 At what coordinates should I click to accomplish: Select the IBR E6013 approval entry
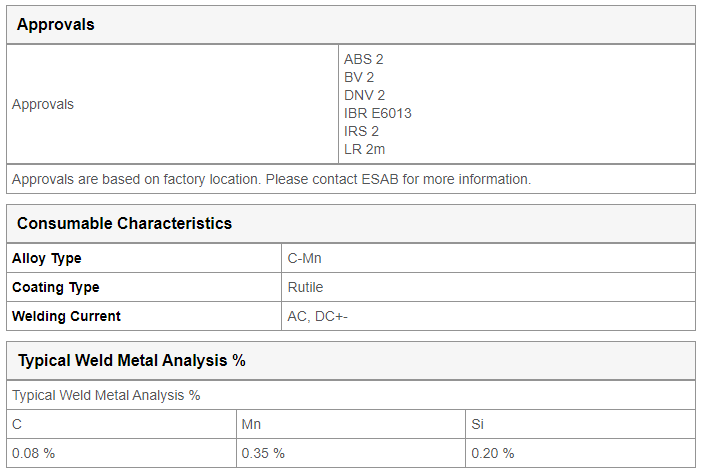pos(377,113)
